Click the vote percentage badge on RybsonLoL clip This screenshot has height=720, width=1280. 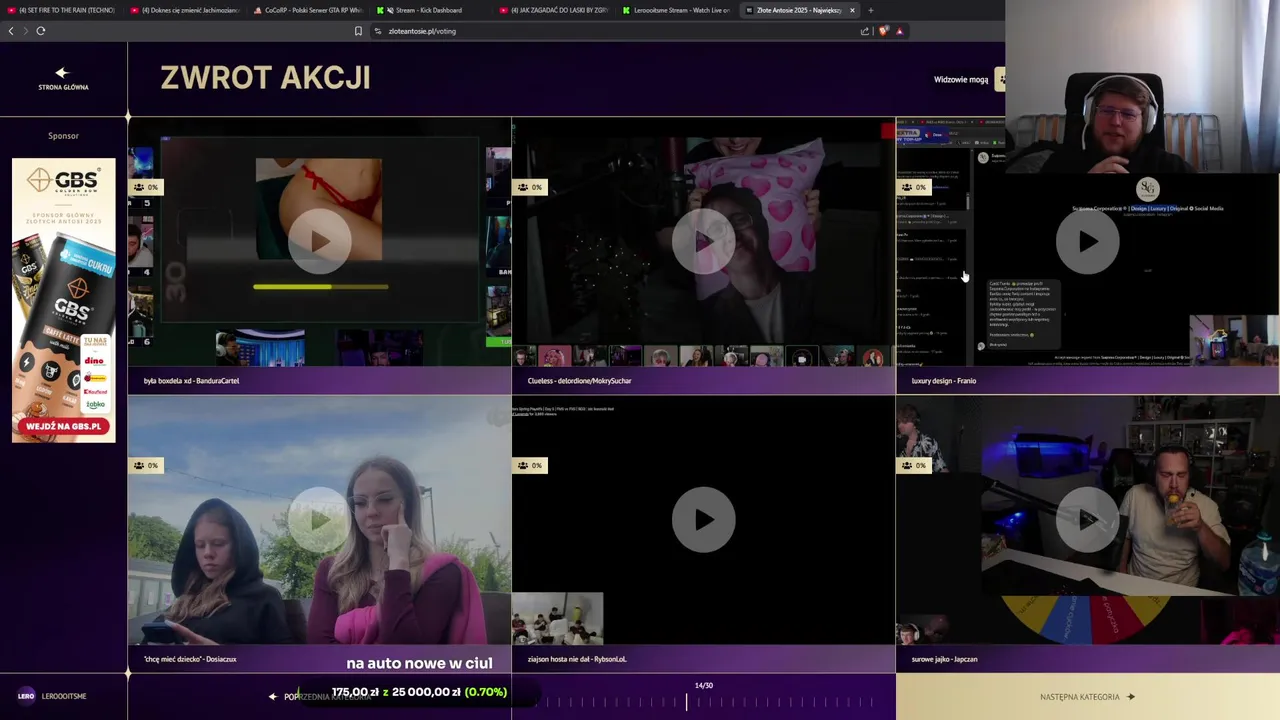[x=529, y=465]
